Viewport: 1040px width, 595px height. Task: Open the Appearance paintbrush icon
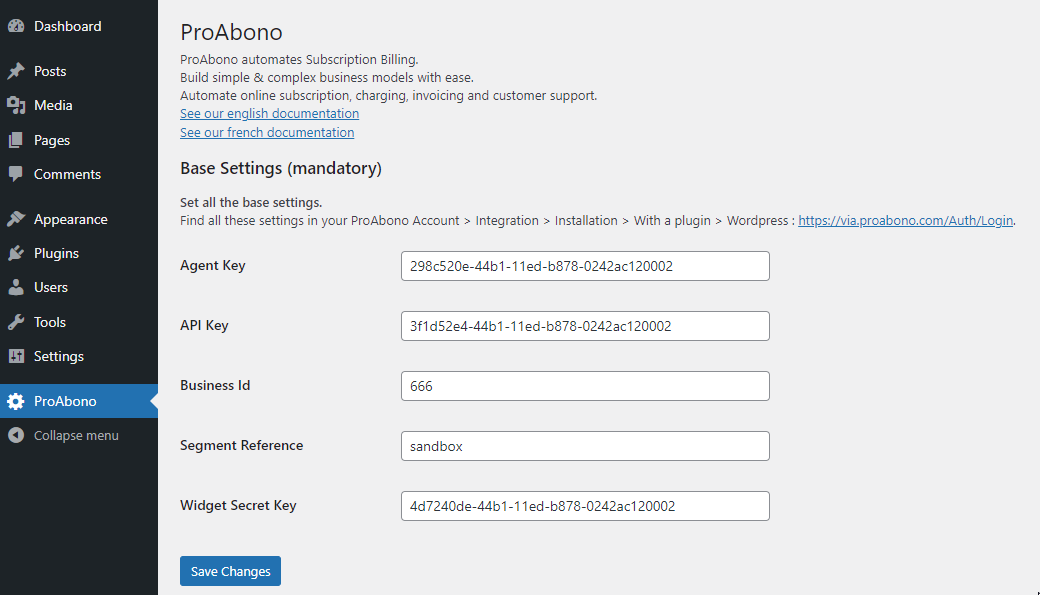coord(16,219)
